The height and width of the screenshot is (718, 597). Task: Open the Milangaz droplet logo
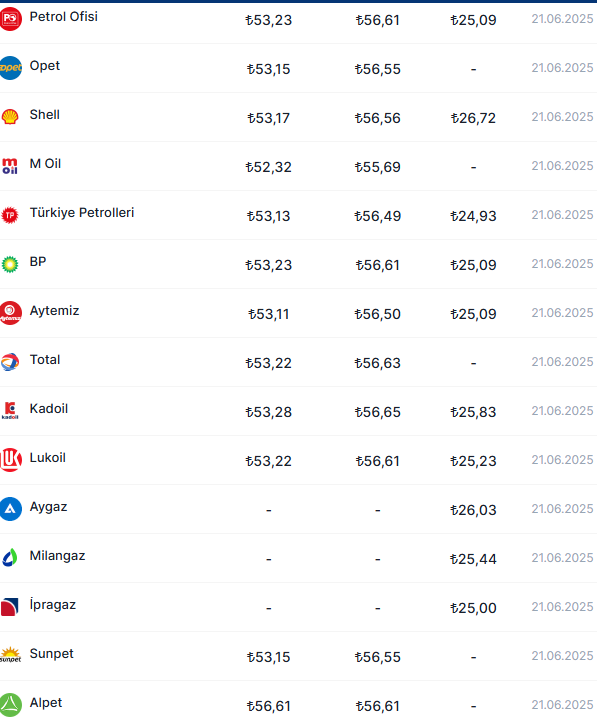click(10, 558)
